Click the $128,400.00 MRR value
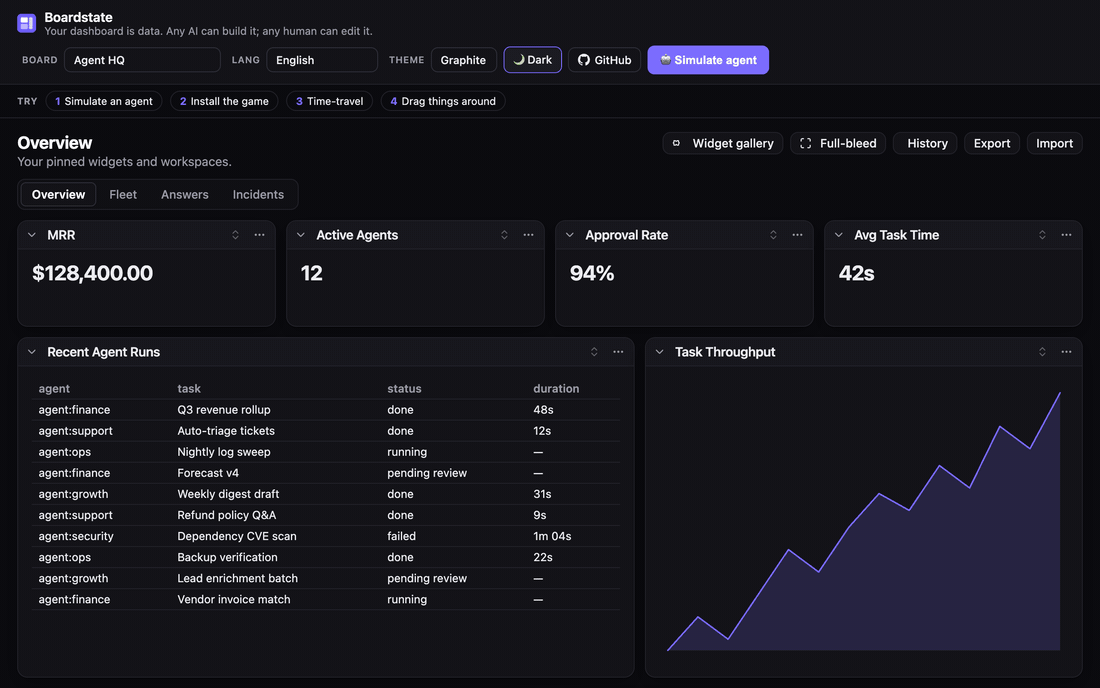Screen dimensions: 1100x688 (x=93, y=273)
